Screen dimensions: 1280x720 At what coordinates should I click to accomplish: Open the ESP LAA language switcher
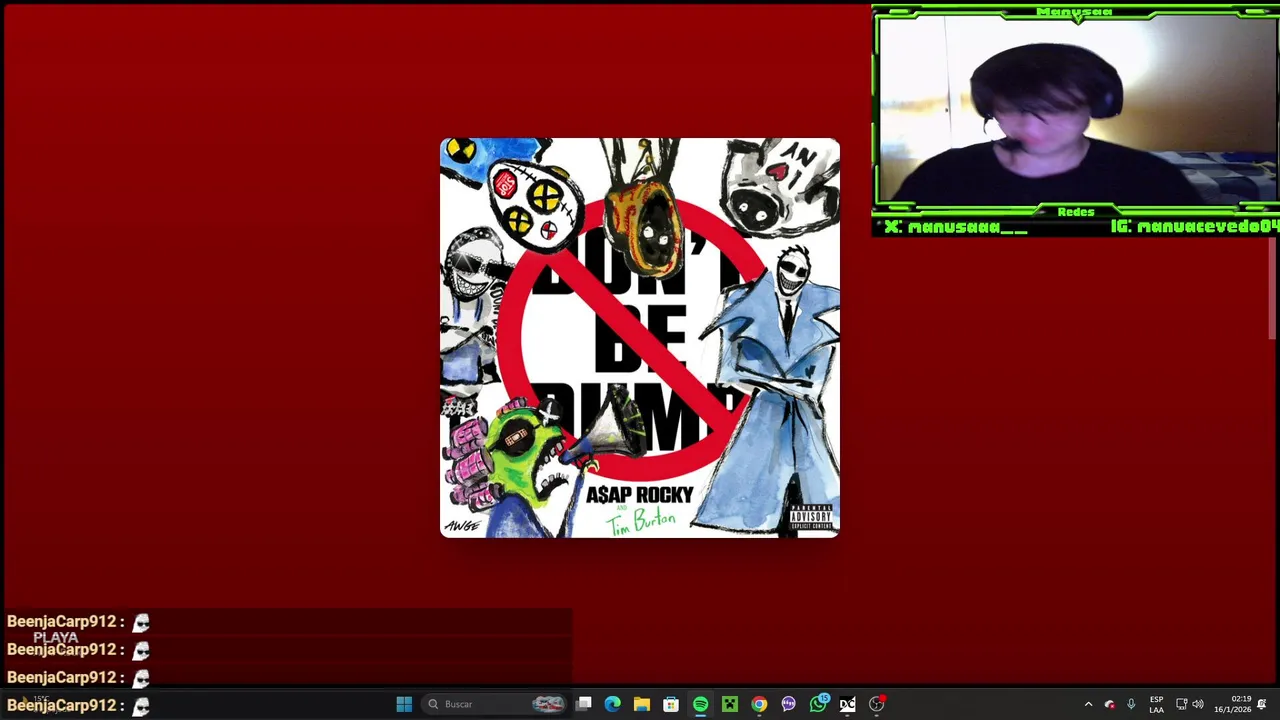(1156, 704)
